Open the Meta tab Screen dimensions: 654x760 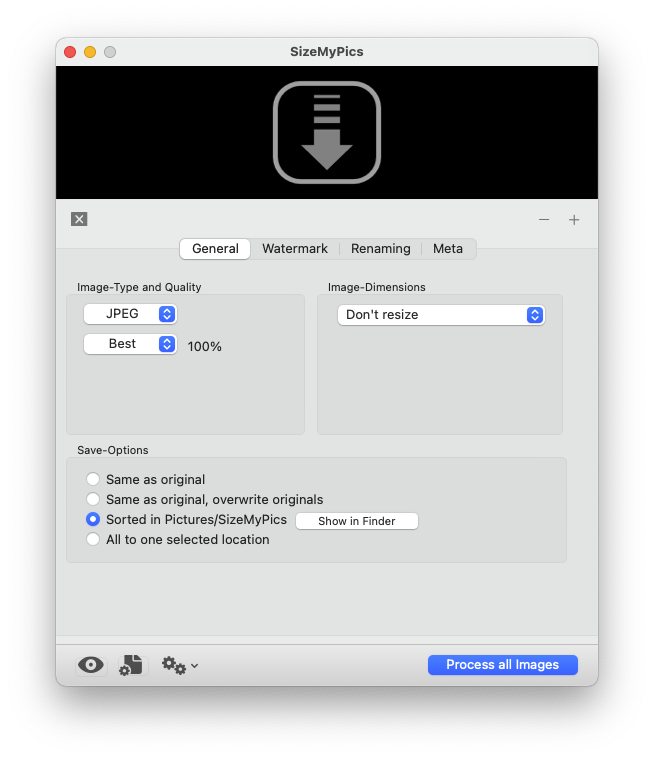(447, 249)
